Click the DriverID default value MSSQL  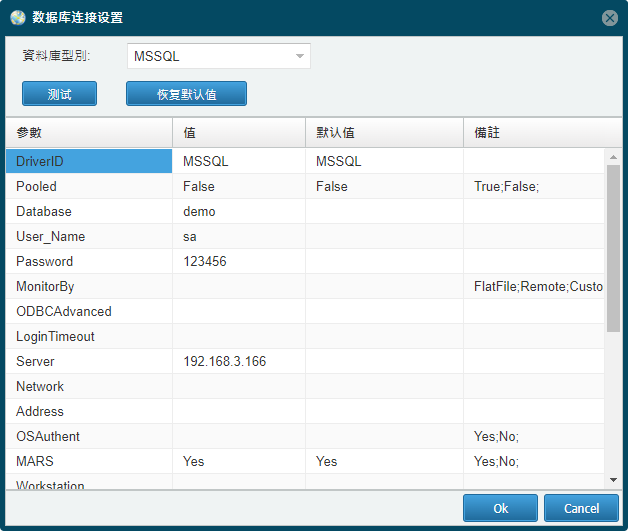pos(384,161)
